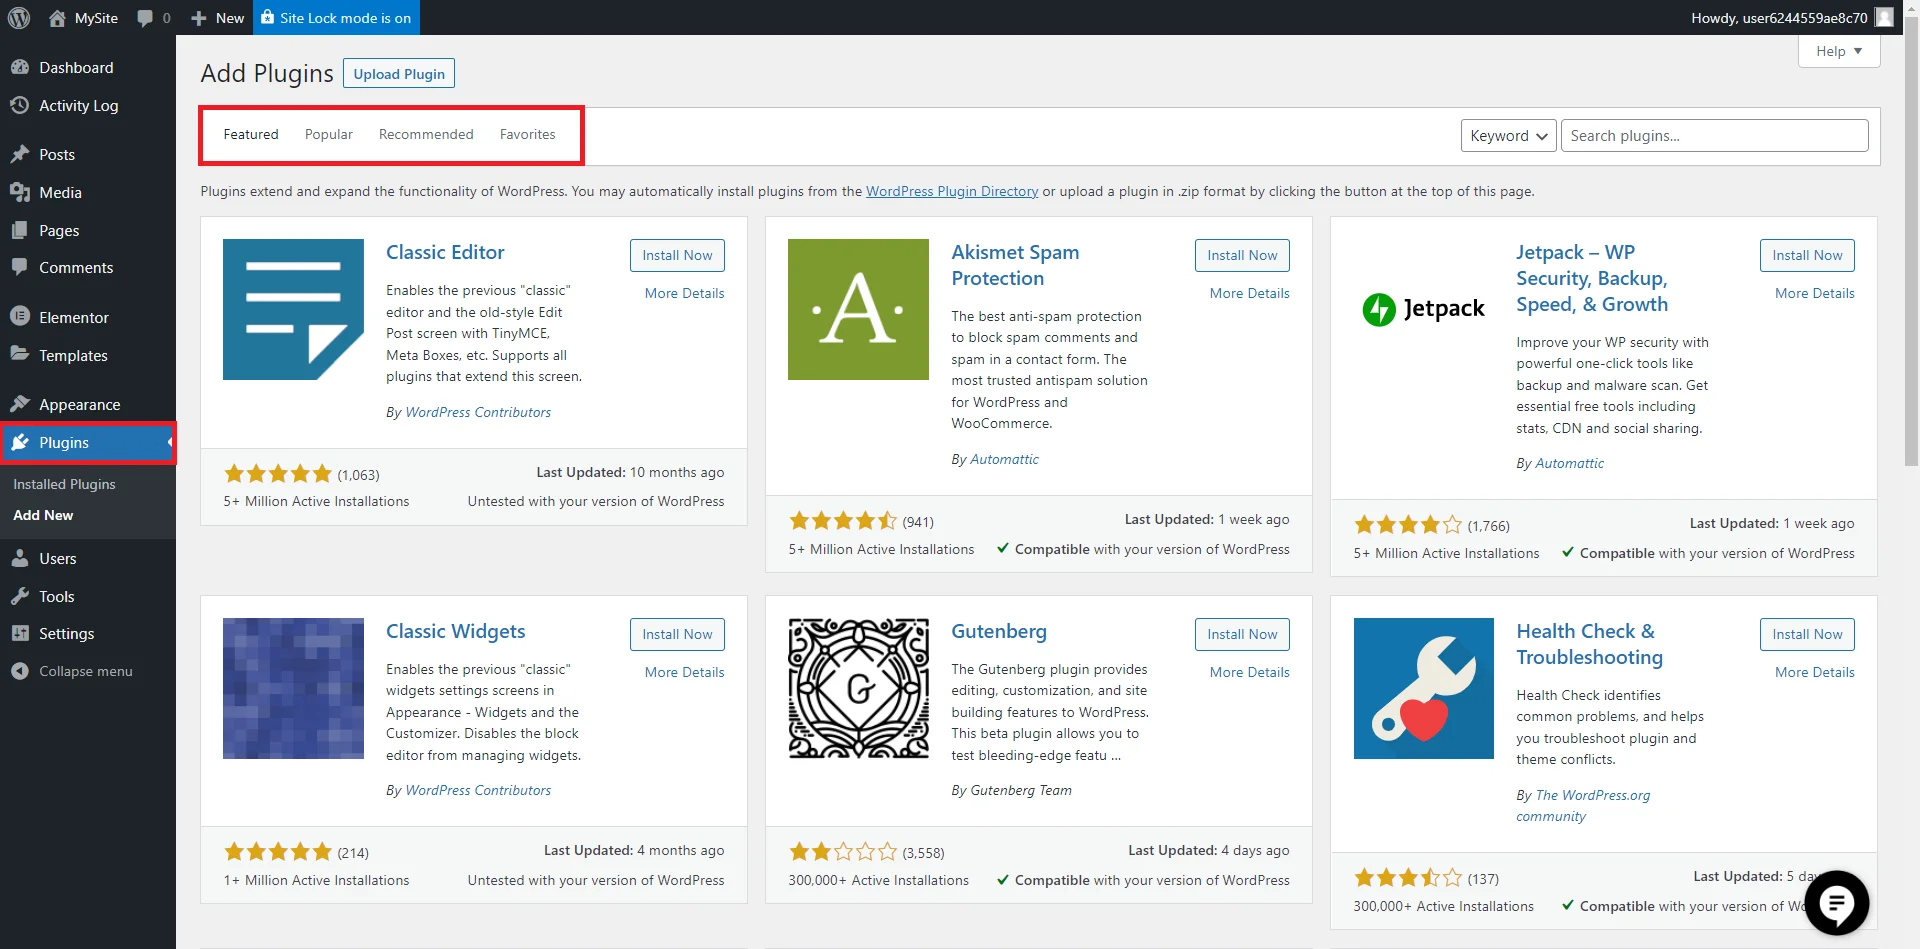
Task: Select the Tools icon in the sidebar
Action: pos(22,596)
